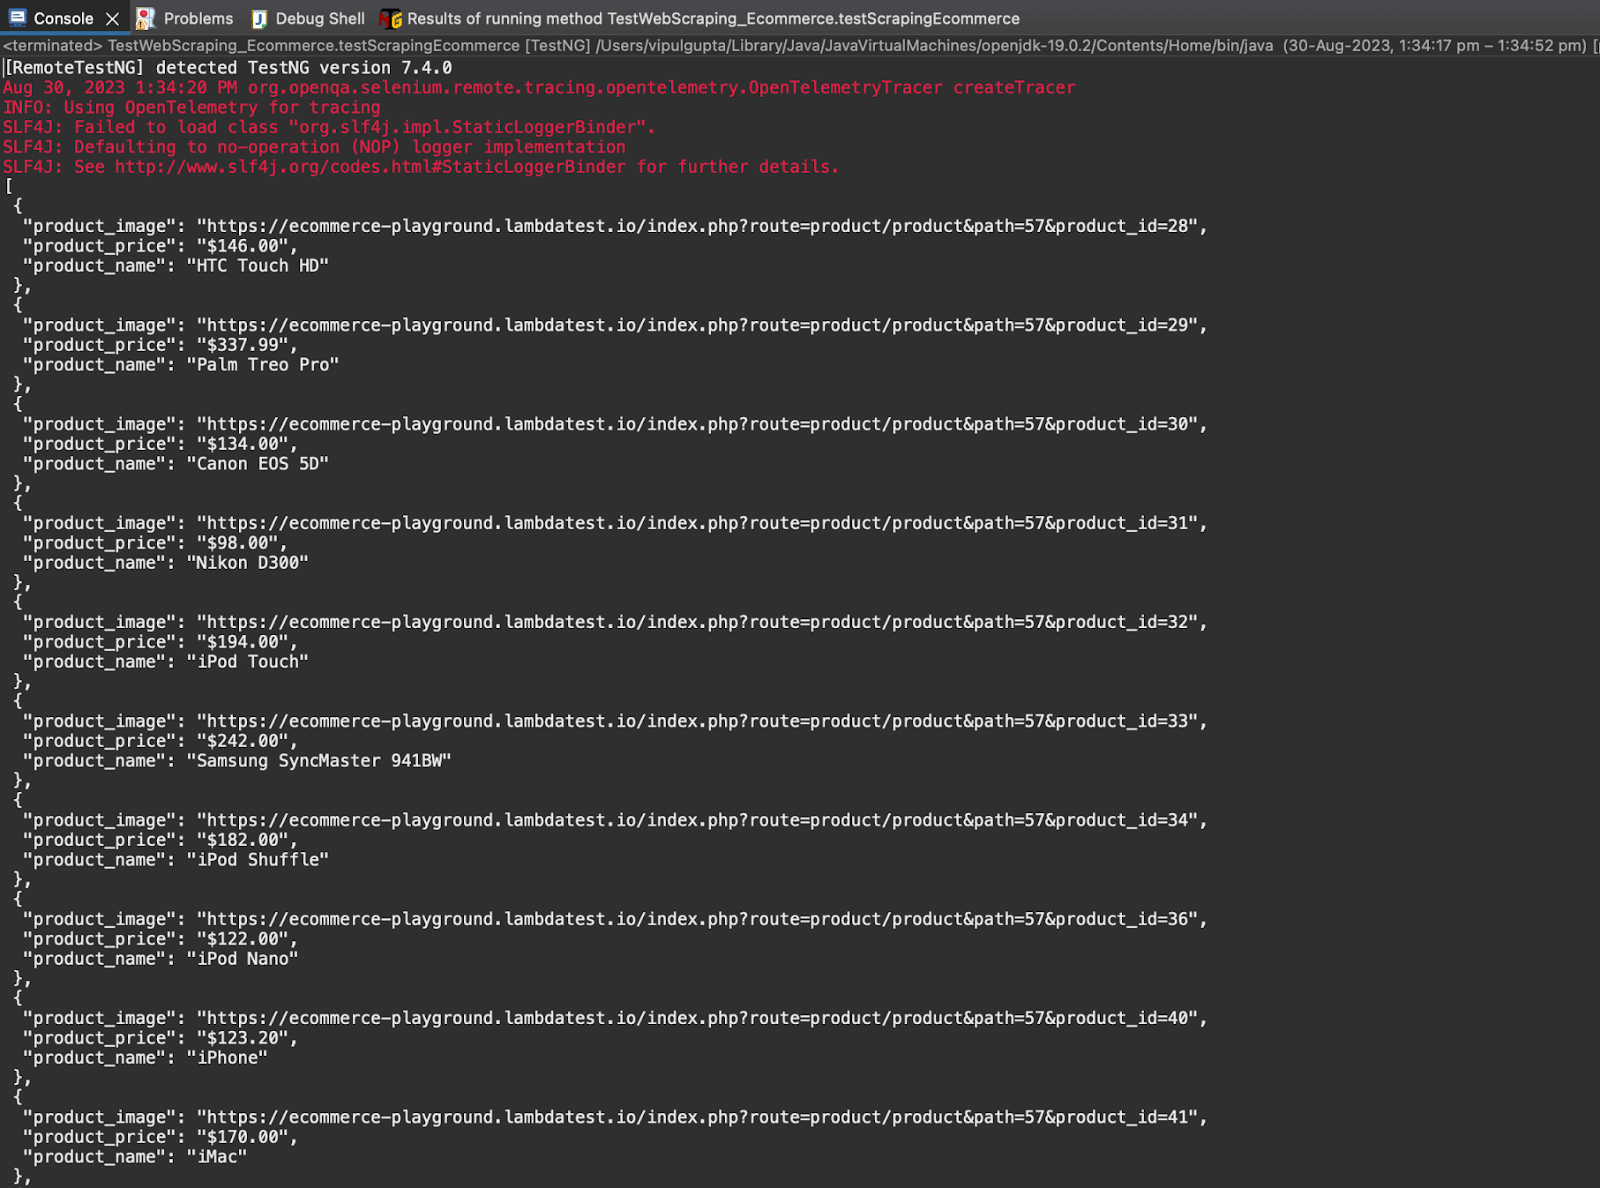This screenshot has height=1188, width=1600.
Task: Click the Canon EOS 5D product URL
Action: click(x=700, y=424)
